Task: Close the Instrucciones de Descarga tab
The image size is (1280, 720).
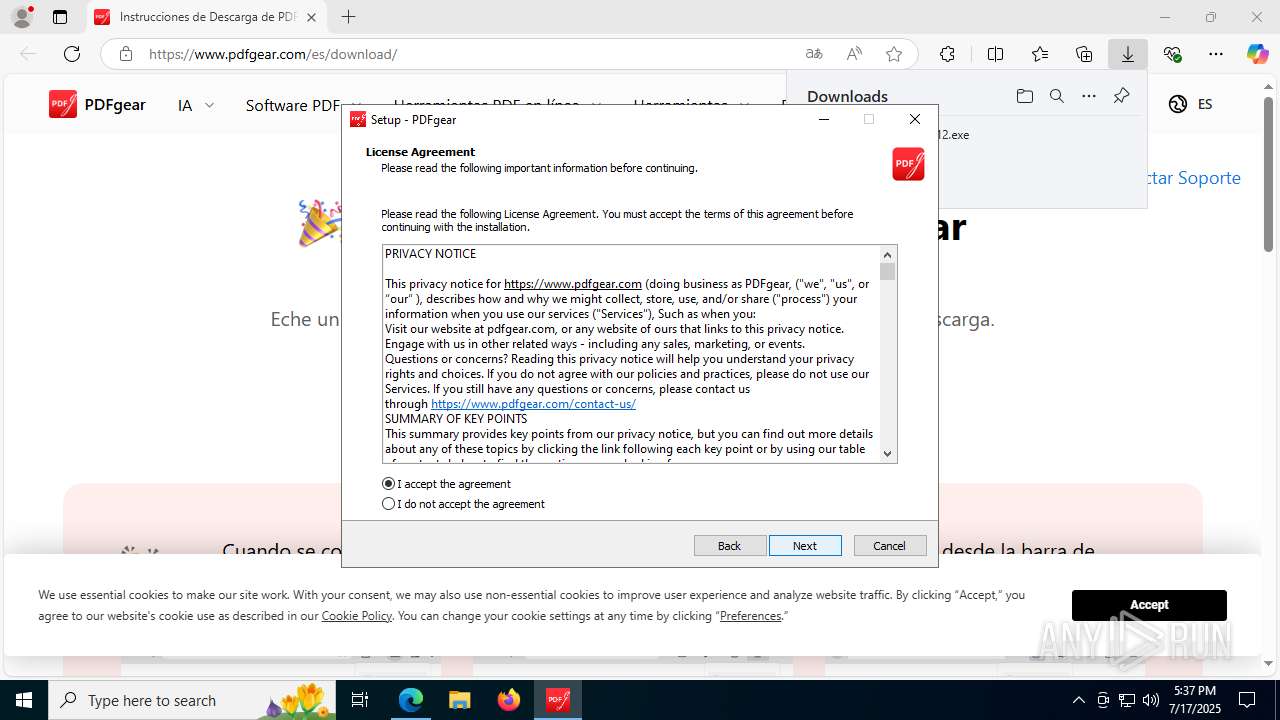Action: point(311,17)
